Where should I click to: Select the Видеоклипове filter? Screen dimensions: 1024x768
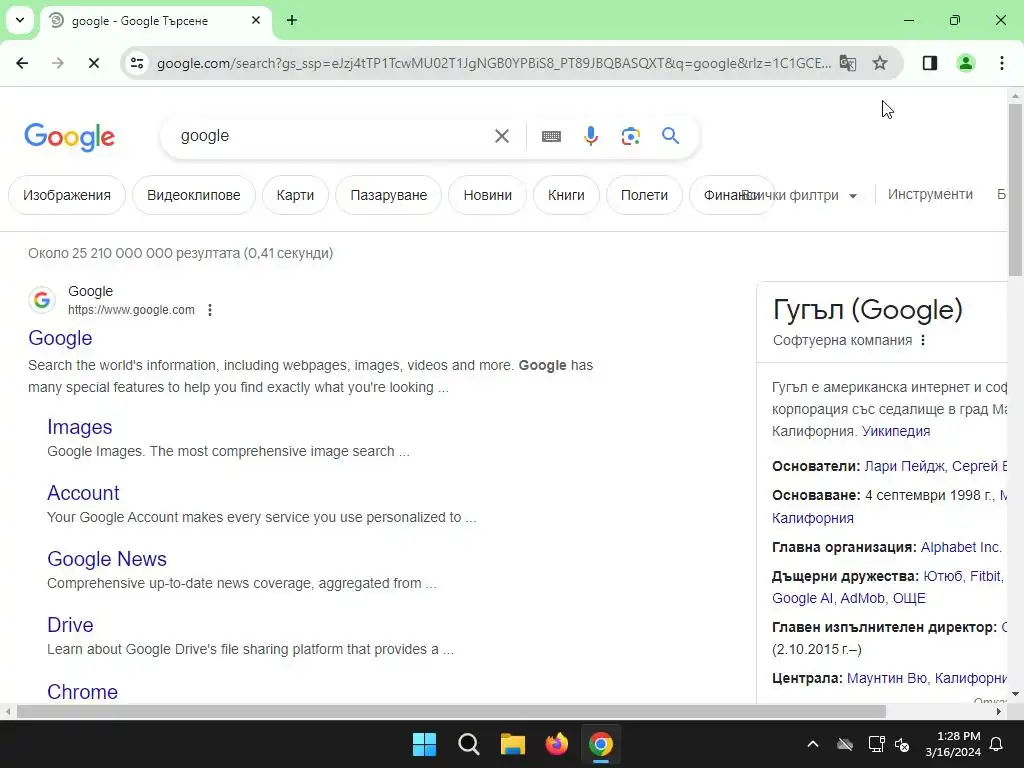tap(194, 195)
